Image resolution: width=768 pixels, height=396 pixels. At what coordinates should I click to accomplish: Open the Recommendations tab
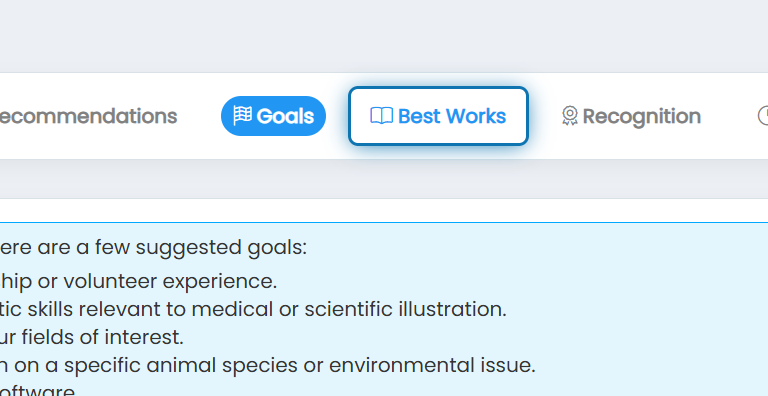[x=88, y=116]
